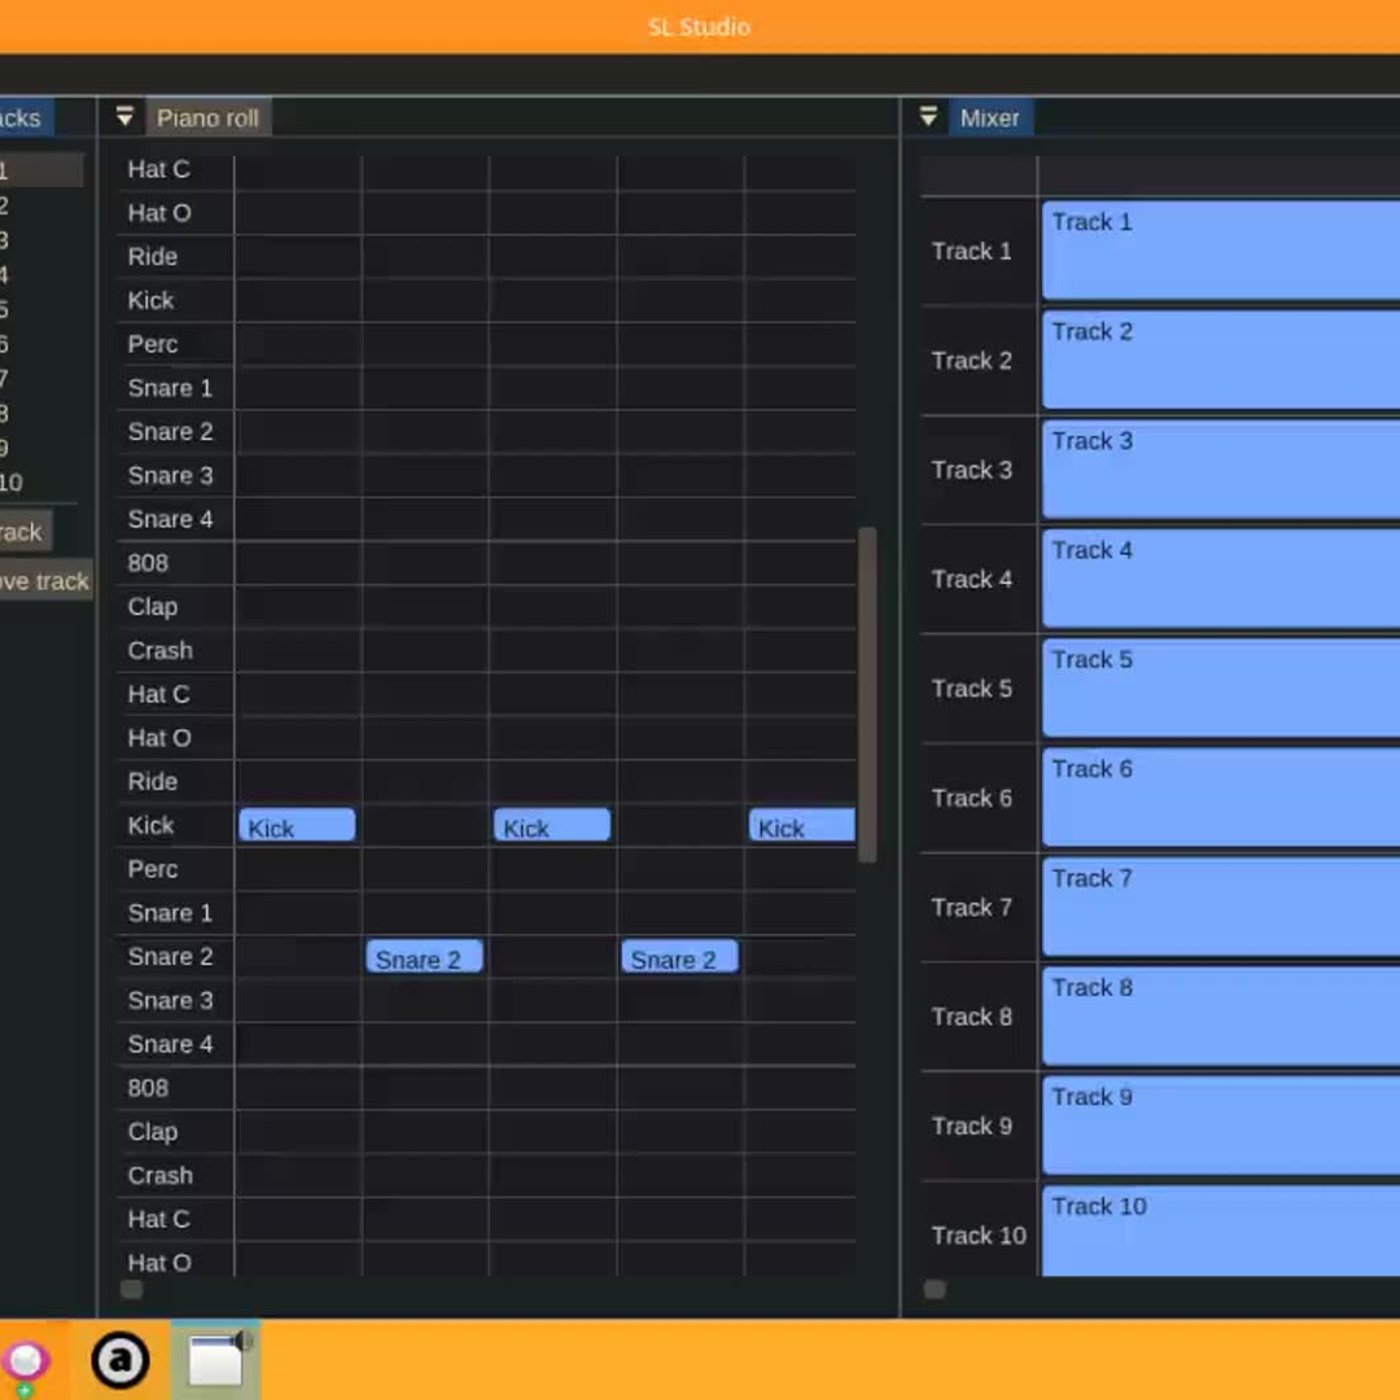The image size is (1400, 1400).
Task: Click the pink orb icon in the taskbar
Action: tap(26, 1362)
